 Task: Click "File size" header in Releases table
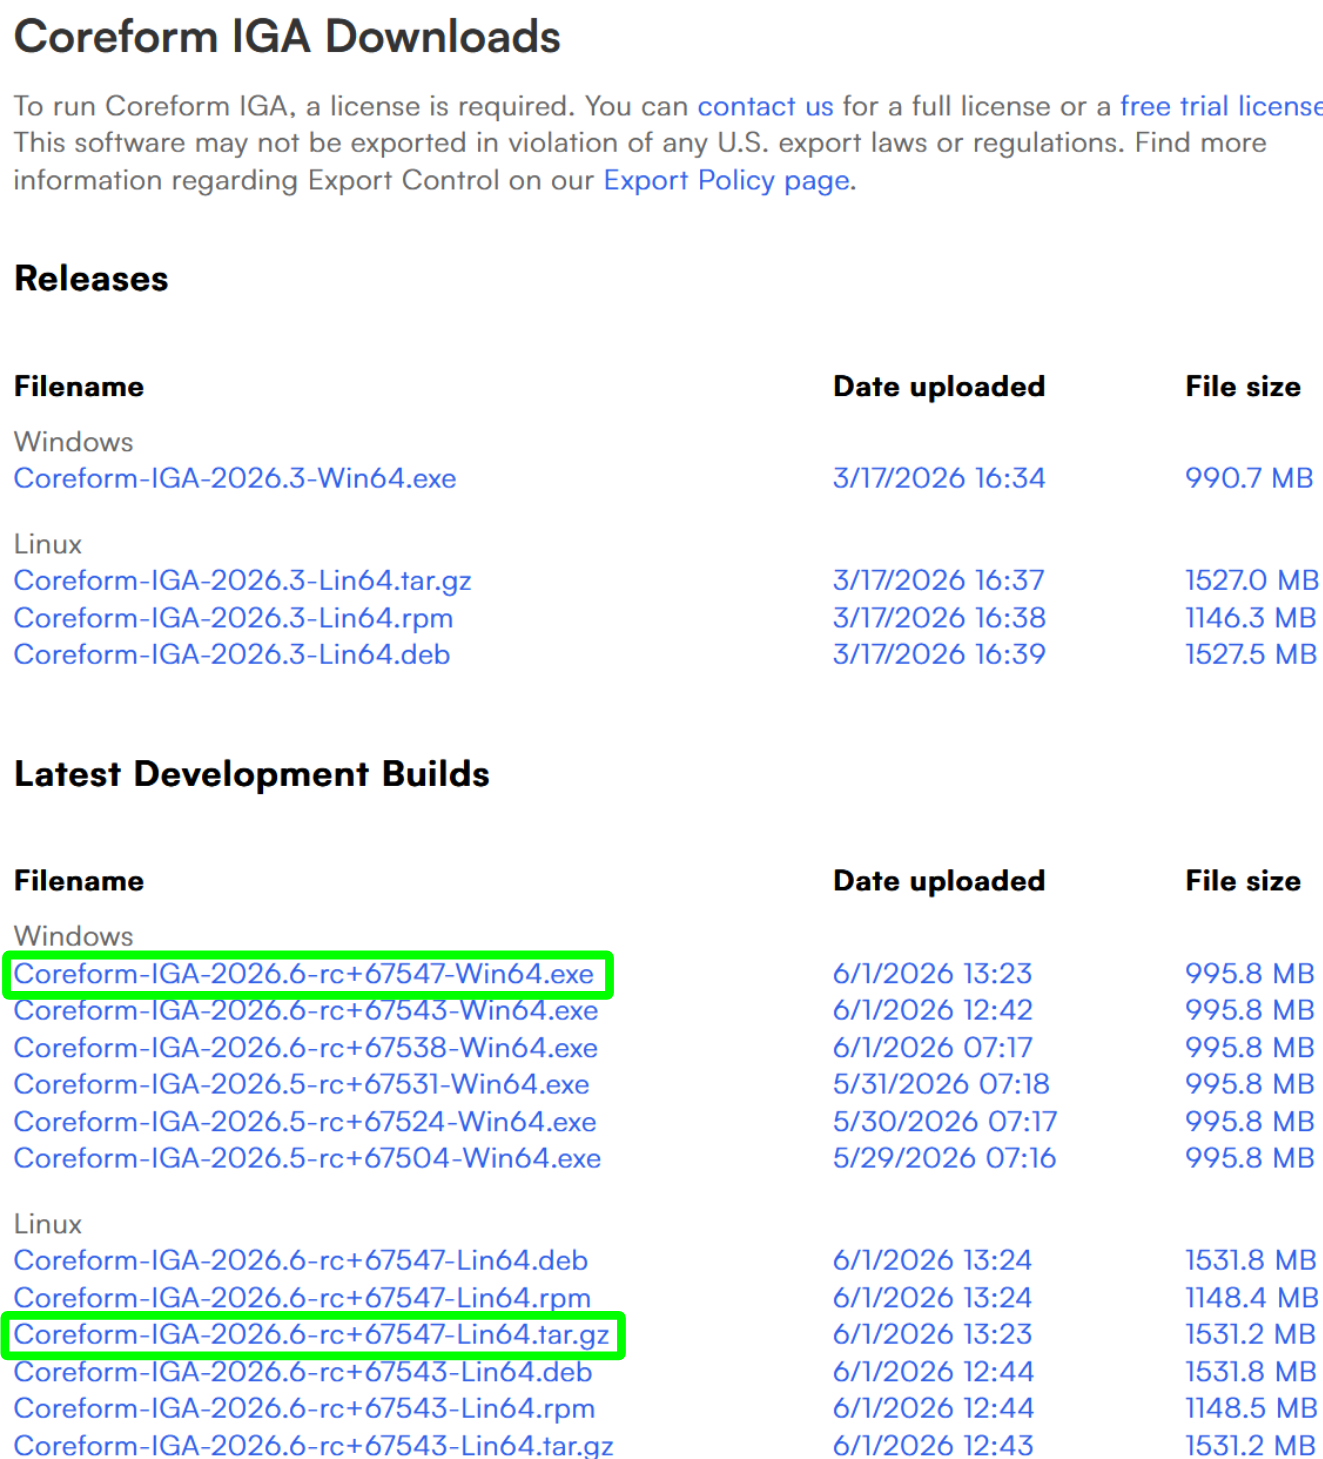point(1243,387)
